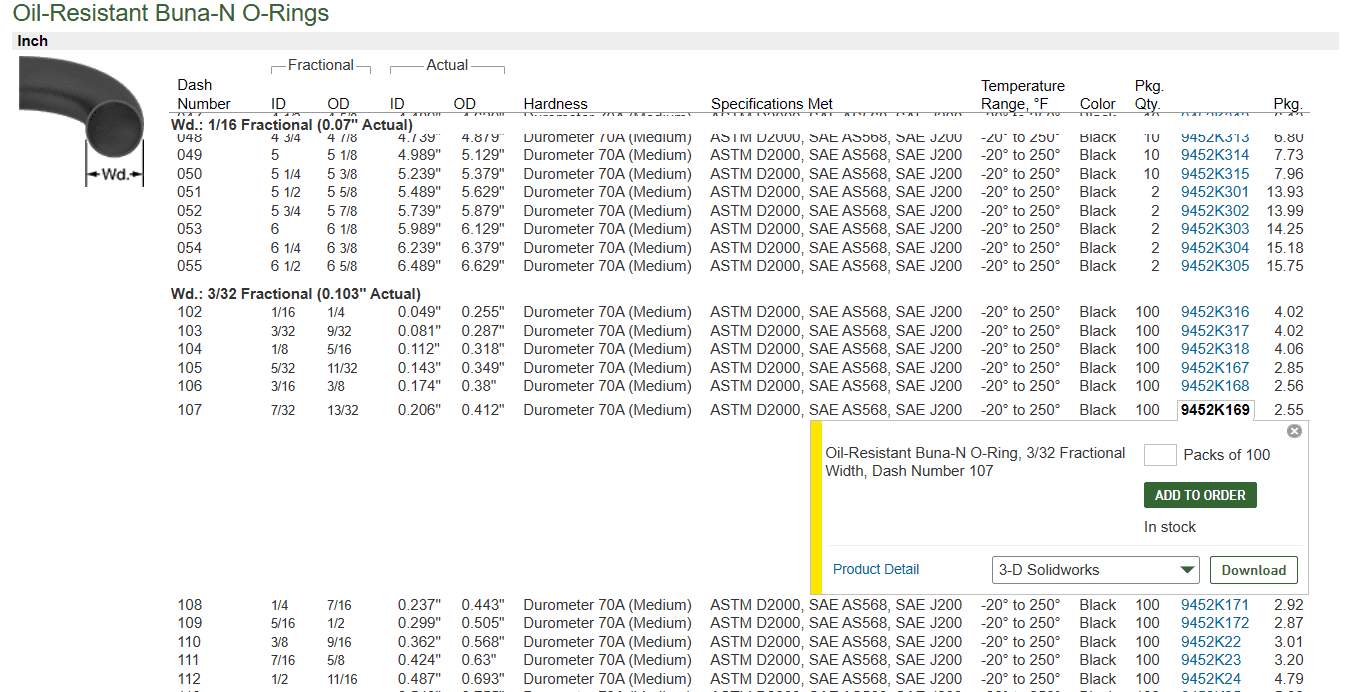
Task: Click part number 9452K171
Action: pyautogui.click(x=1214, y=605)
